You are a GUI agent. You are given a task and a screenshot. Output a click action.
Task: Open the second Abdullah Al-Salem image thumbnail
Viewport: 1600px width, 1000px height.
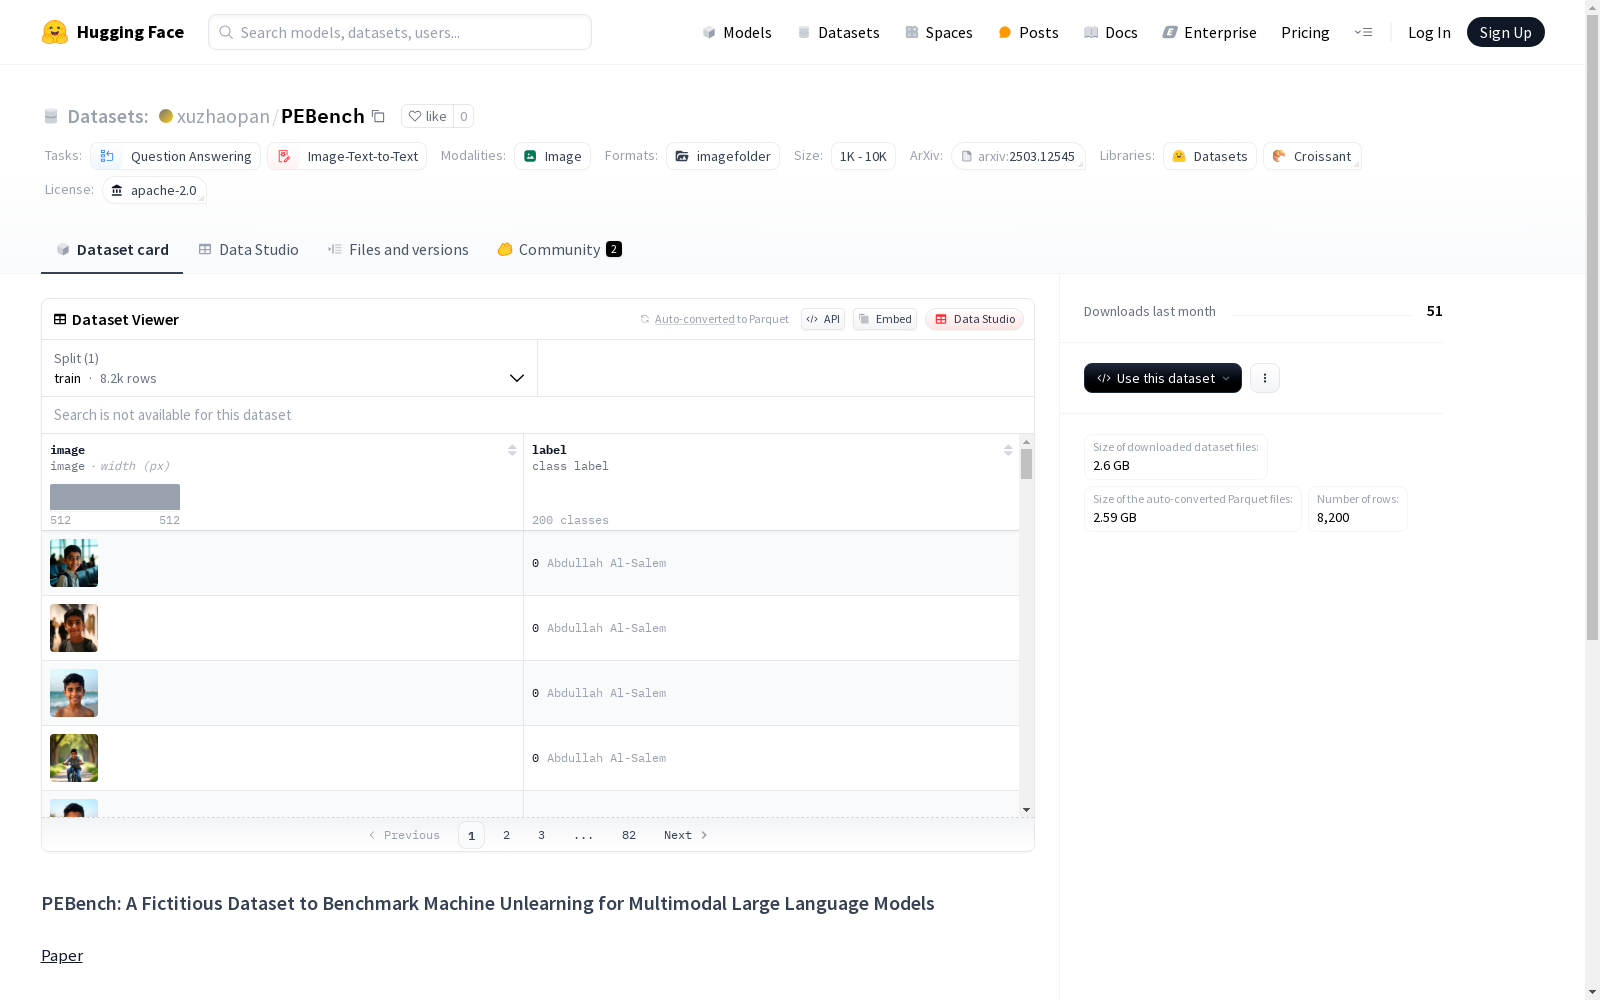pos(74,628)
